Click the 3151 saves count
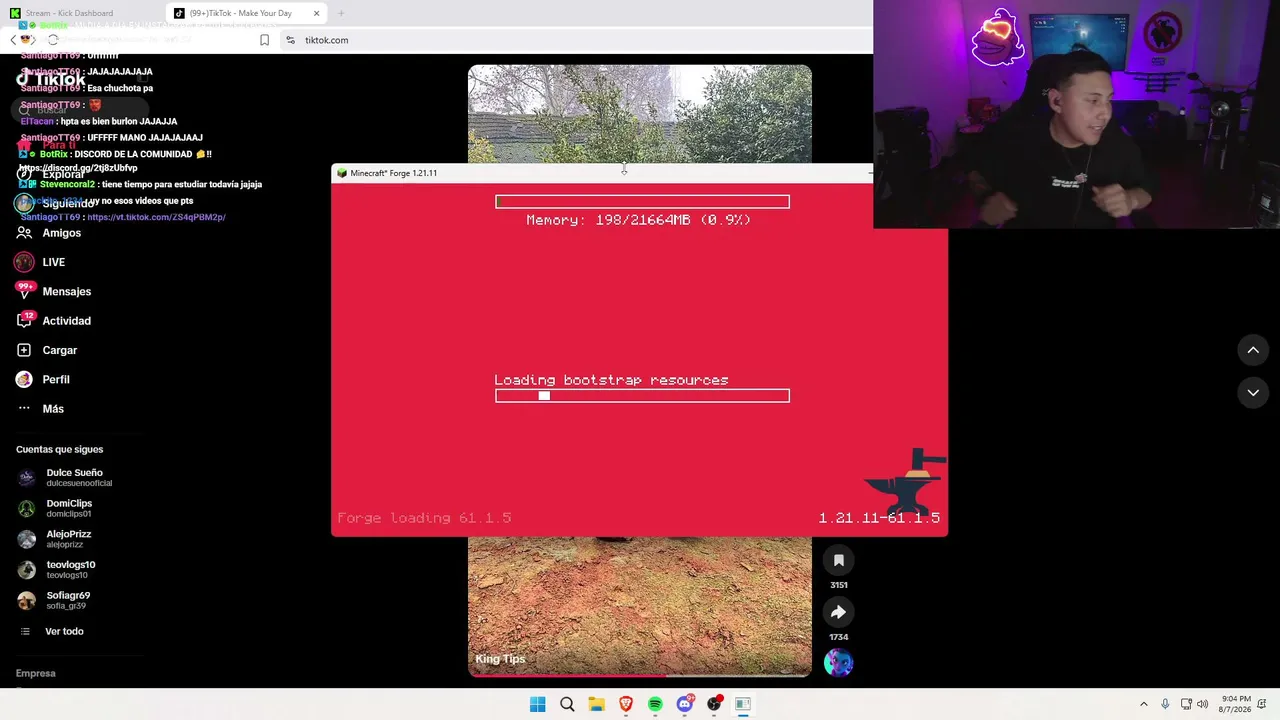1280x720 pixels. point(839,585)
